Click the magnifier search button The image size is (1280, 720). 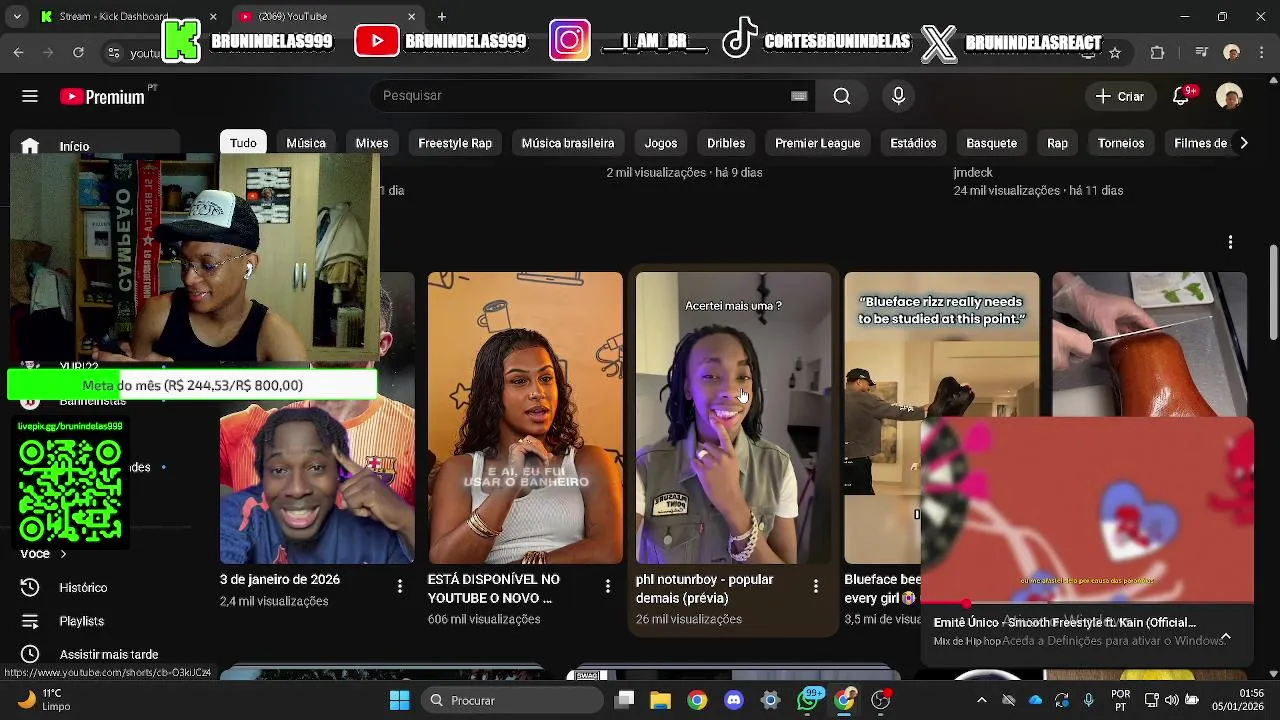click(x=842, y=96)
